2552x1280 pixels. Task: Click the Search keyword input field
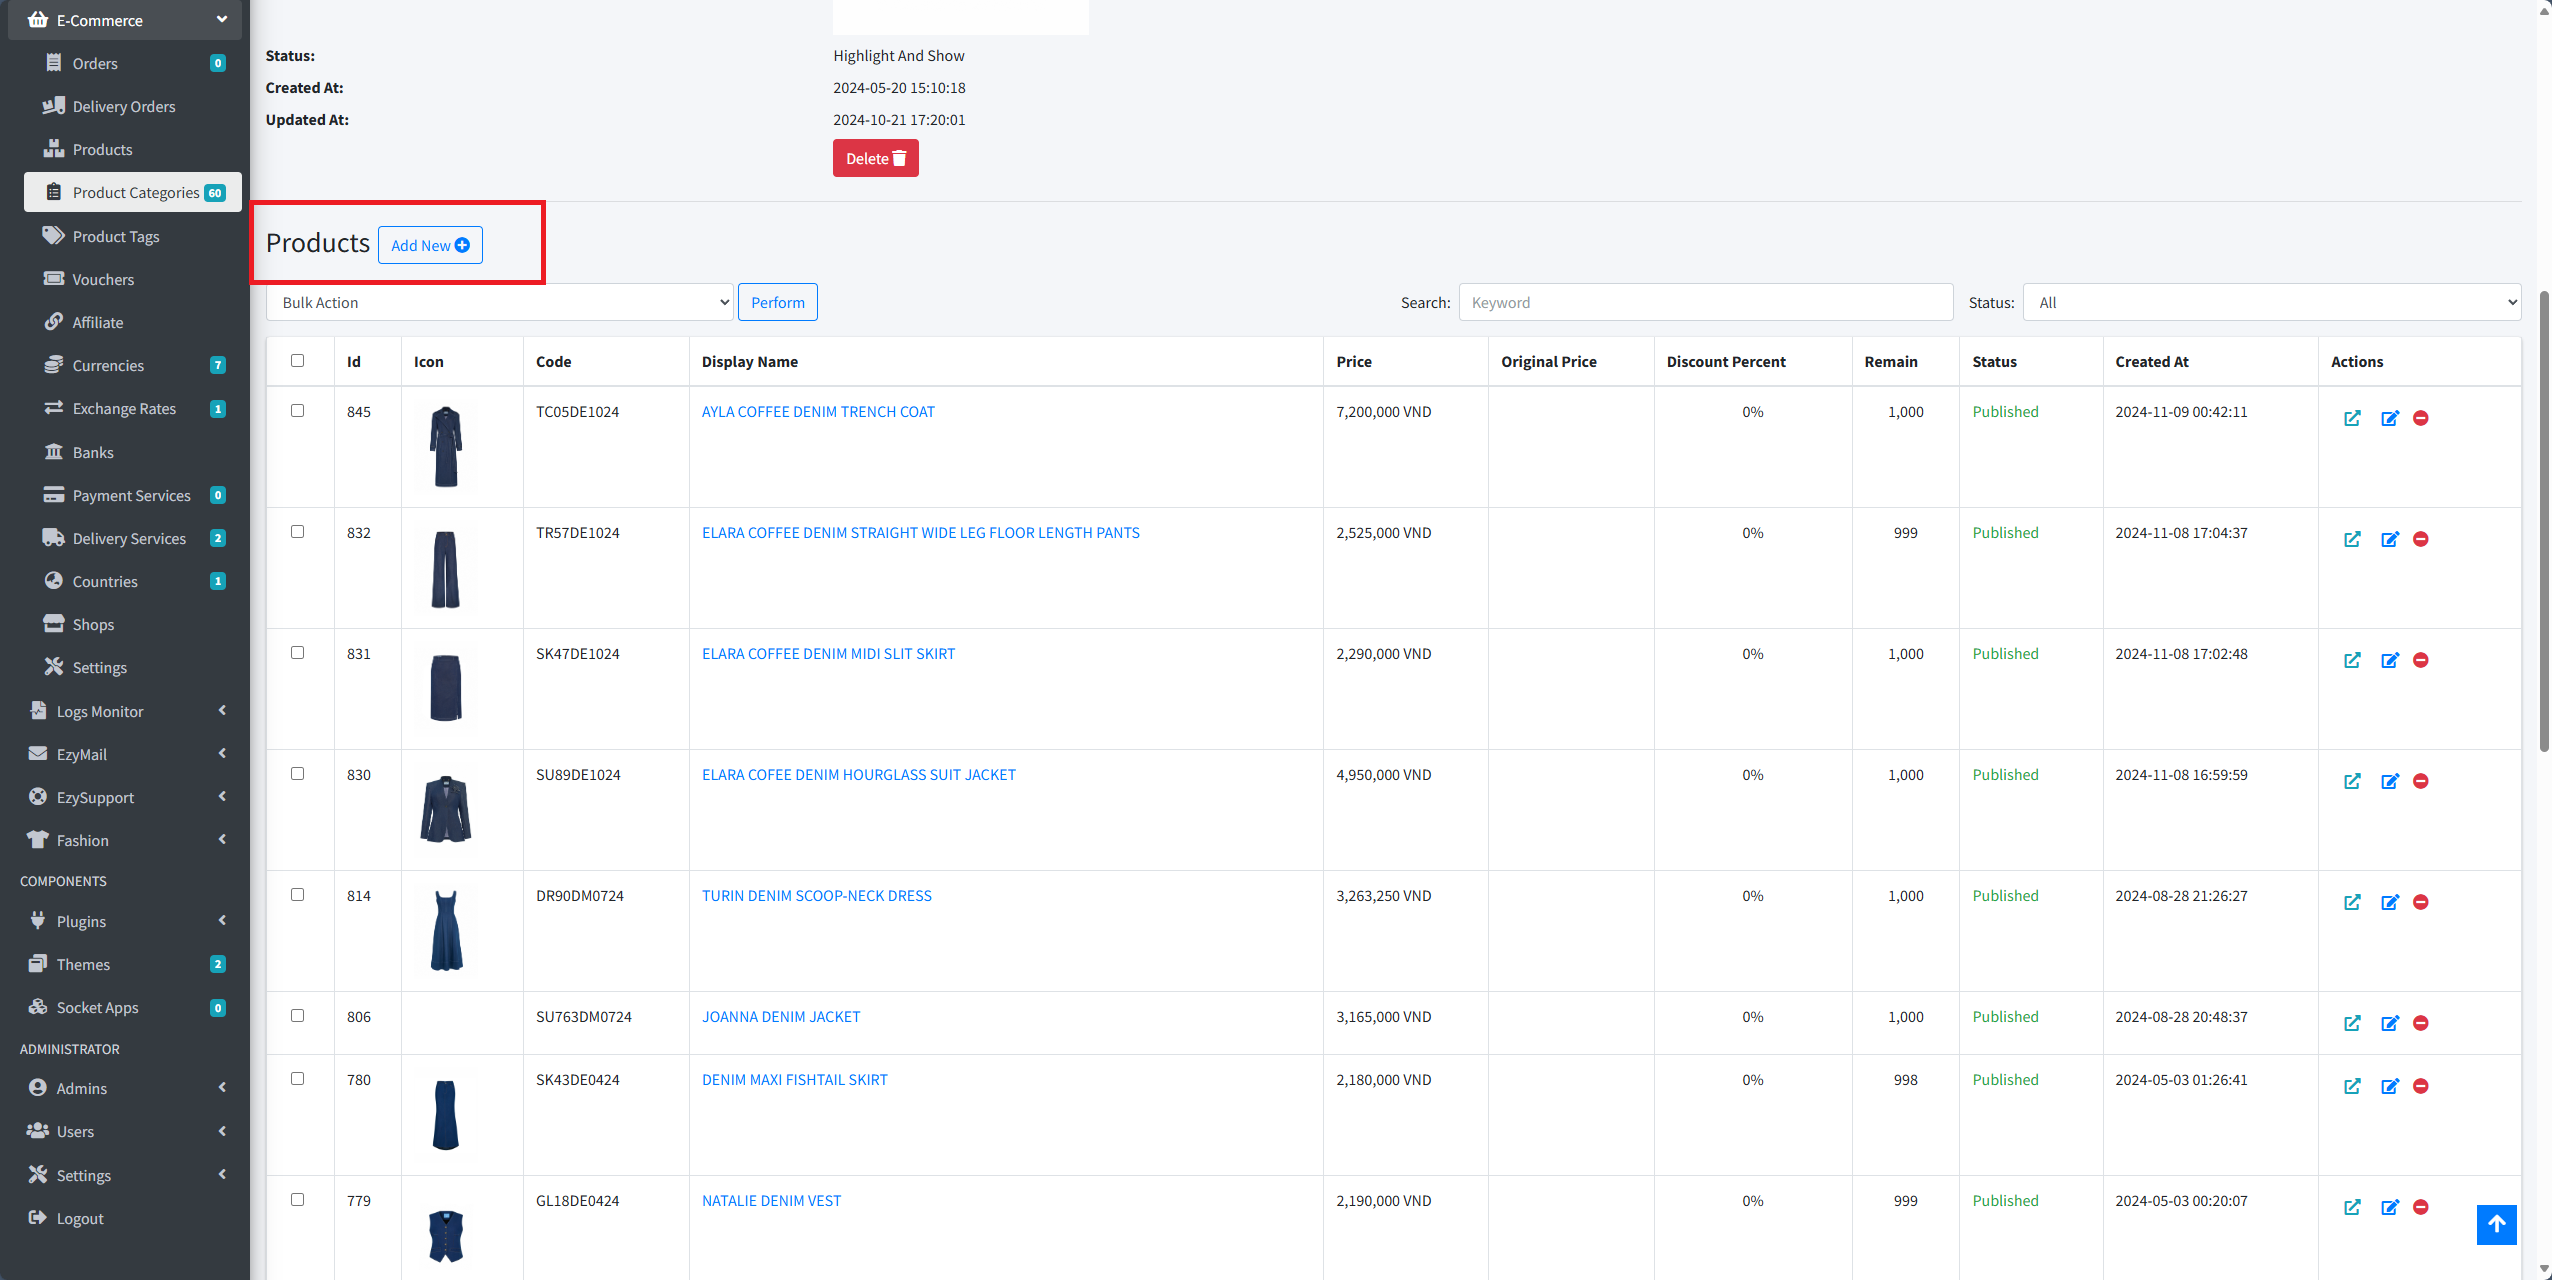point(1705,302)
